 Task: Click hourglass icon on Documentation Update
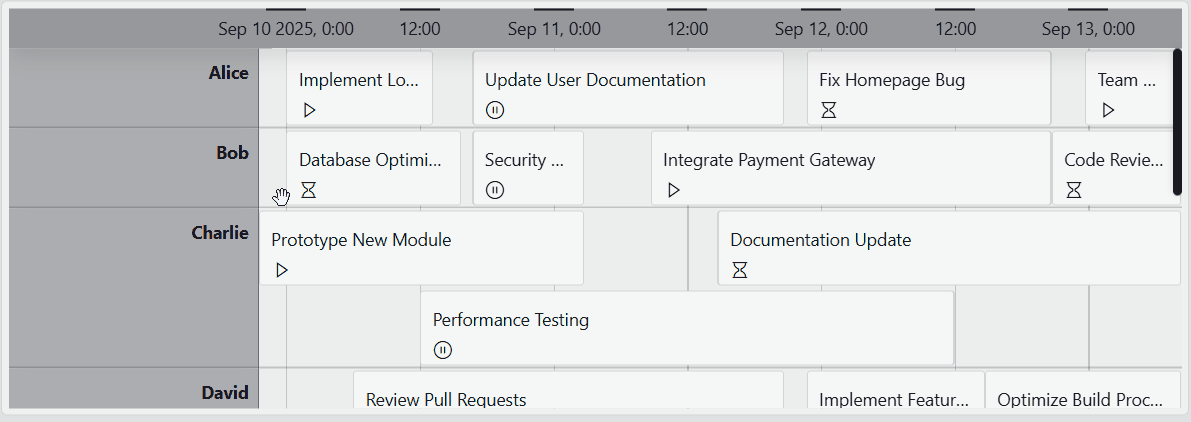[740, 269]
